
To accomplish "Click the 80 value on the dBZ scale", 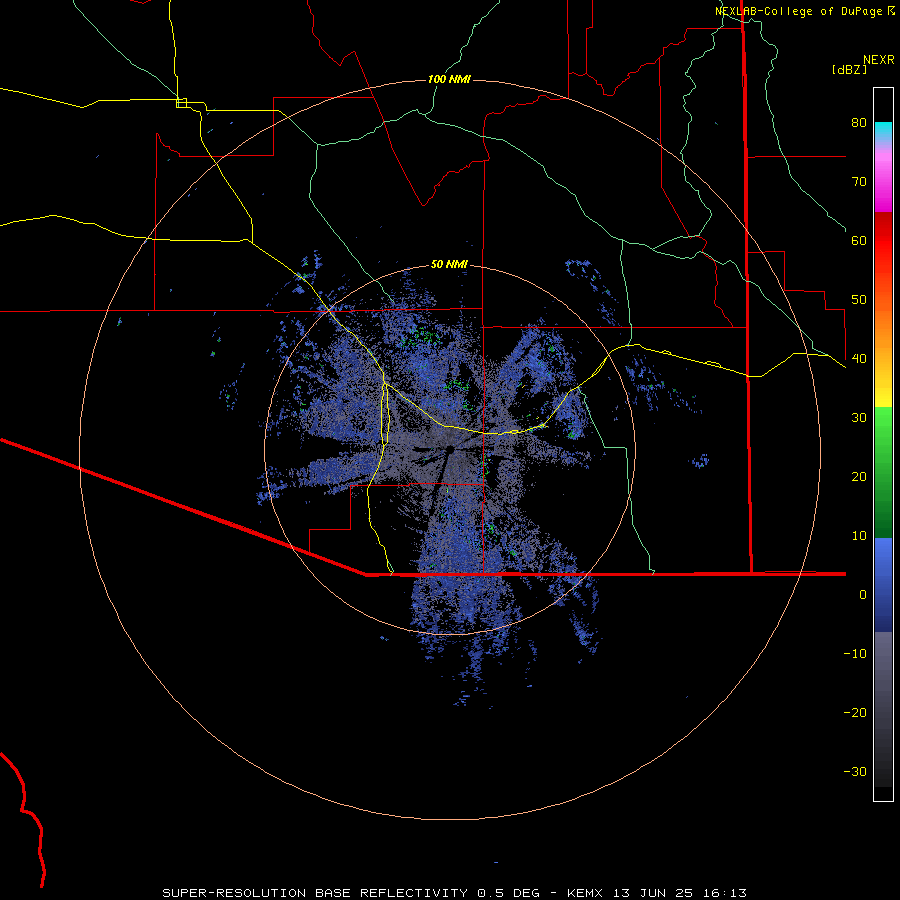I will [859, 122].
